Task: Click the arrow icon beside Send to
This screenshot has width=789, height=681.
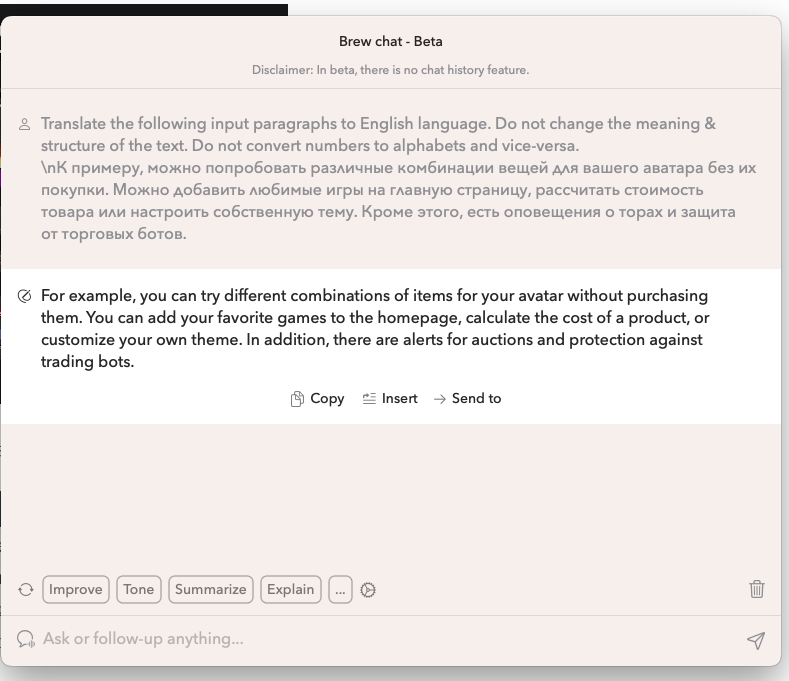Action: click(x=440, y=399)
